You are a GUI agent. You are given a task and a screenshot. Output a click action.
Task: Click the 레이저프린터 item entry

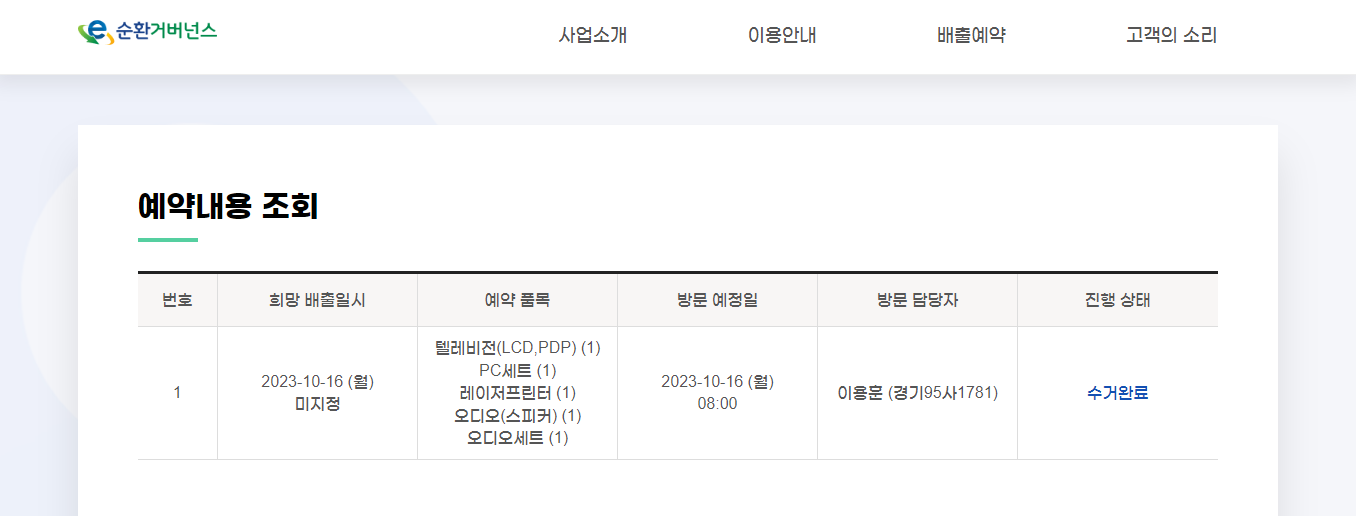pos(517,393)
